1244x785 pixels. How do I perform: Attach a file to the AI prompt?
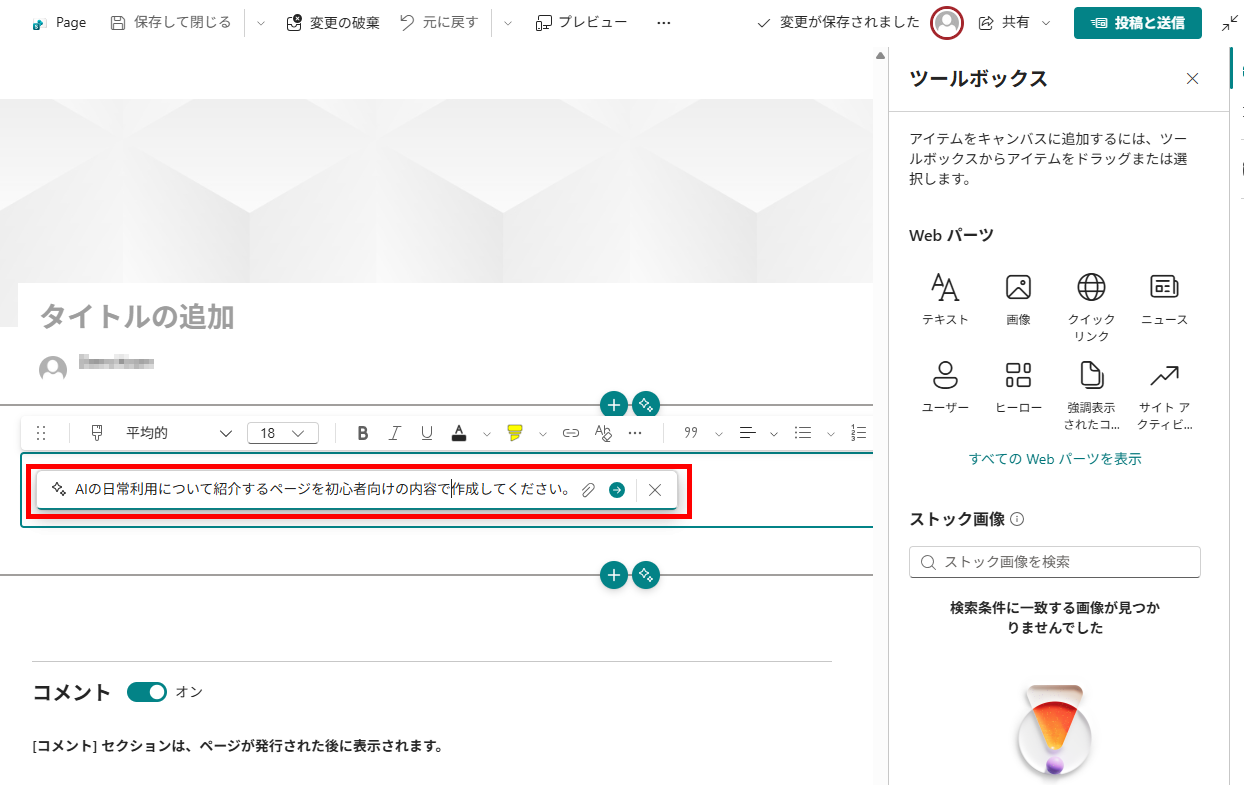(589, 490)
